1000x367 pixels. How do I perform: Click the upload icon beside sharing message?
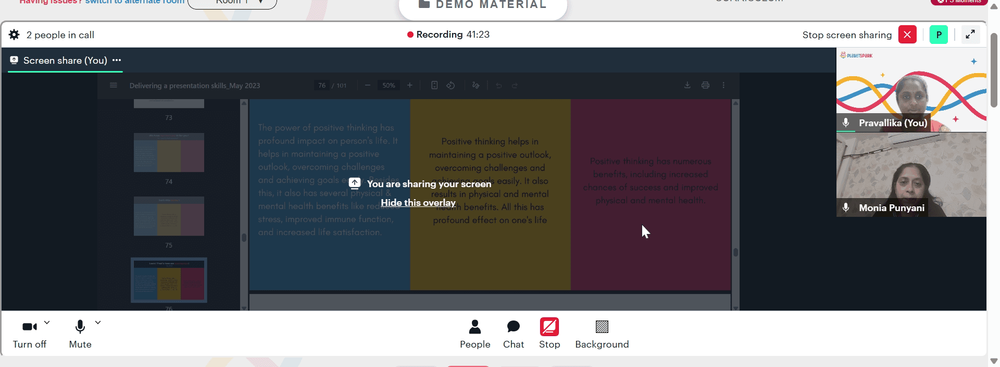tap(355, 184)
